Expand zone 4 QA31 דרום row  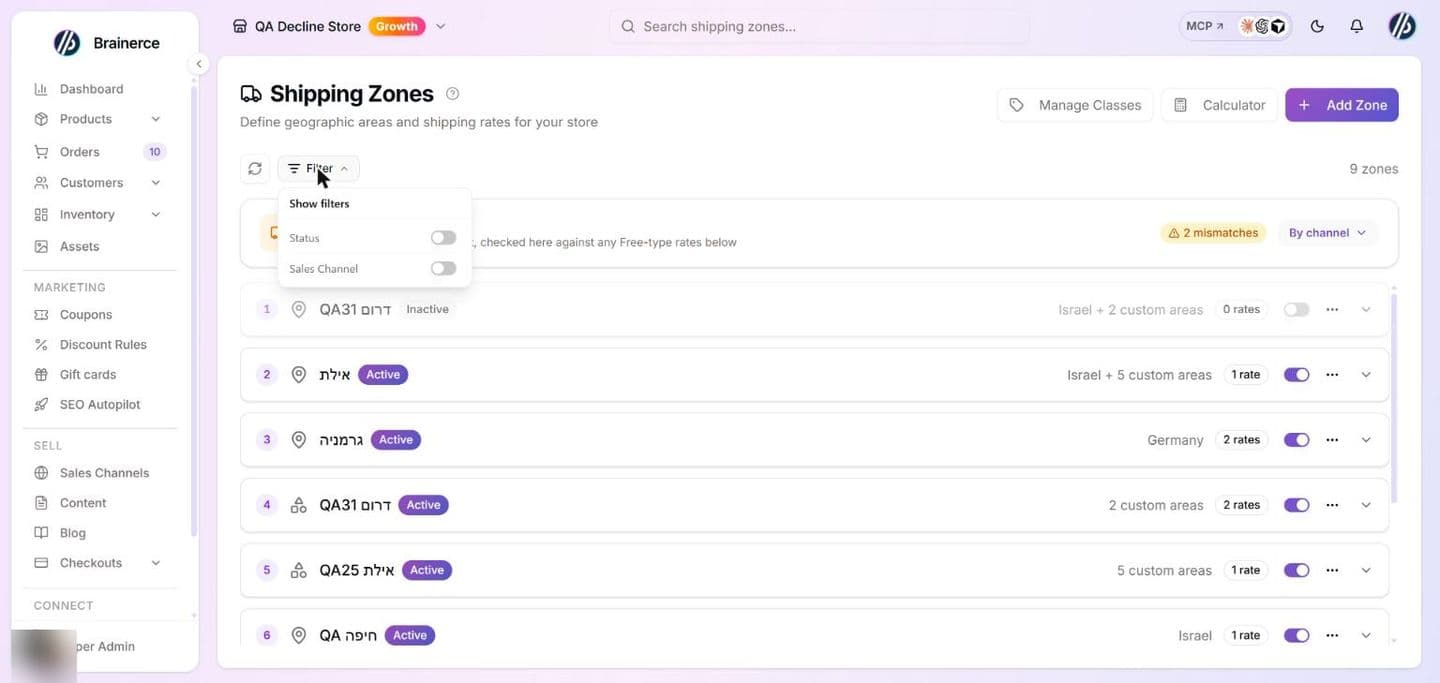1366,505
